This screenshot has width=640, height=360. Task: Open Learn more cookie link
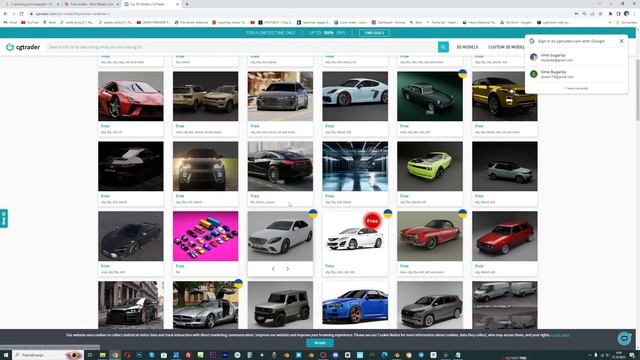560,335
